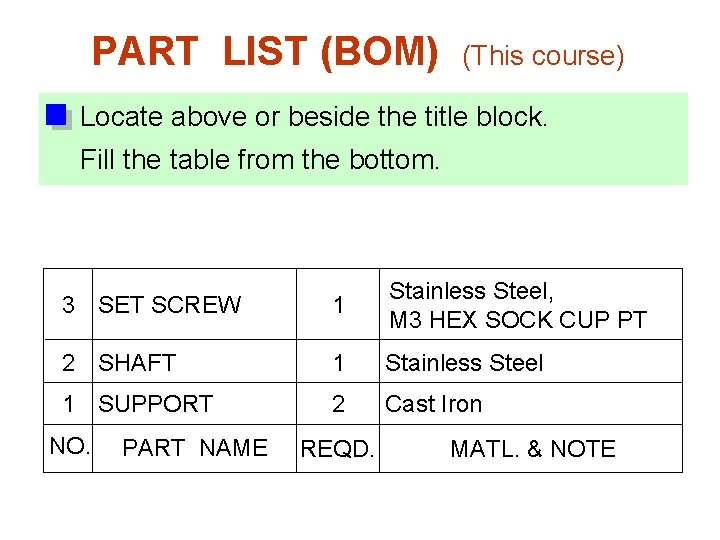Image resolution: width=720 pixels, height=540 pixels.
Task: Select the "SHAFT" part name cell
Action: (137, 363)
